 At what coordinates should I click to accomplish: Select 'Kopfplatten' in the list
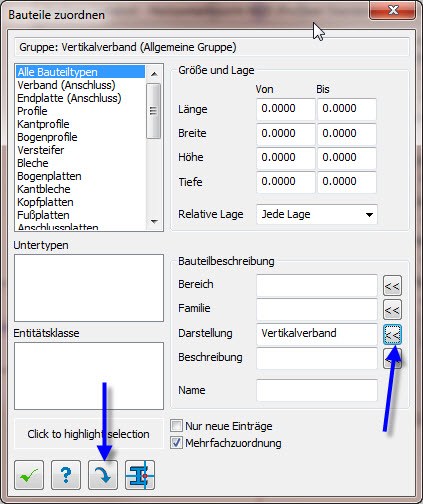pyautogui.click(x=80, y=202)
